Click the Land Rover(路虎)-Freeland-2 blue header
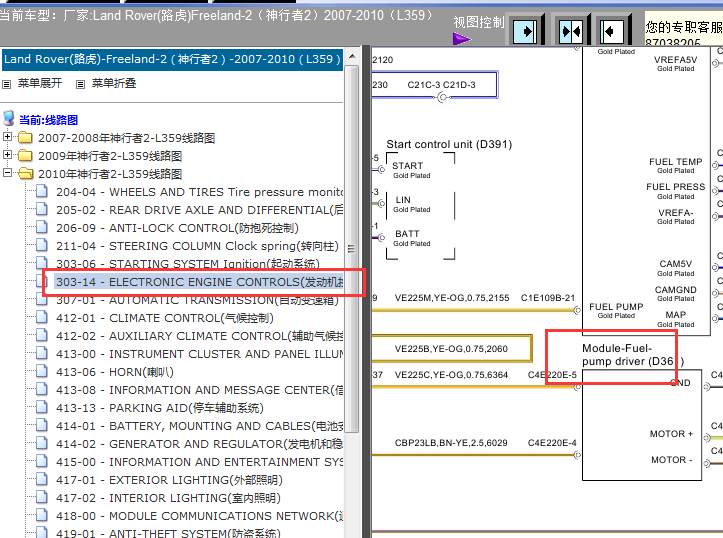Screen dimensions: 723x538 (172, 59)
